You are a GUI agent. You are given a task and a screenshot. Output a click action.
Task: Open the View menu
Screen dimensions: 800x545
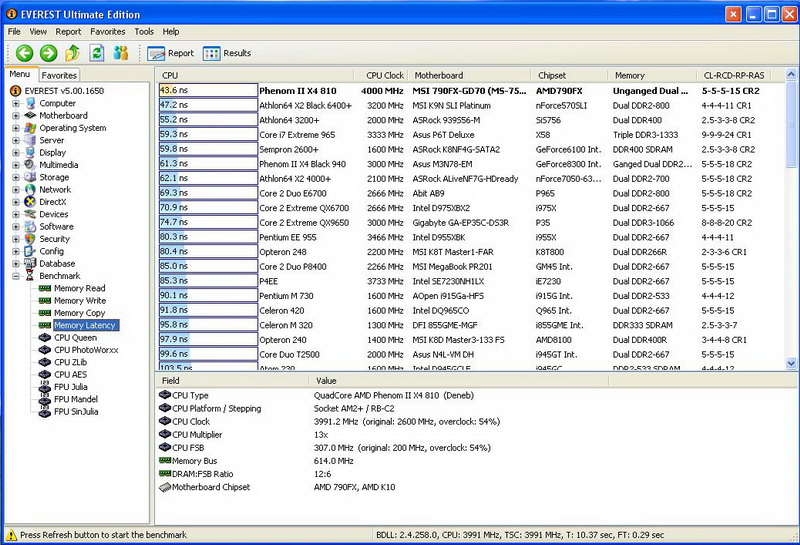pyautogui.click(x=38, y=32)
